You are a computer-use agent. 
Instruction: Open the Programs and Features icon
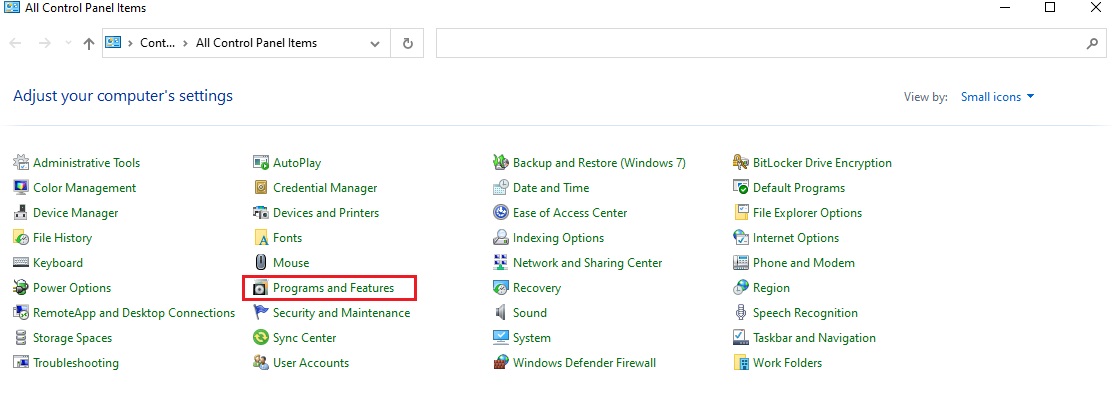[261, 288]
